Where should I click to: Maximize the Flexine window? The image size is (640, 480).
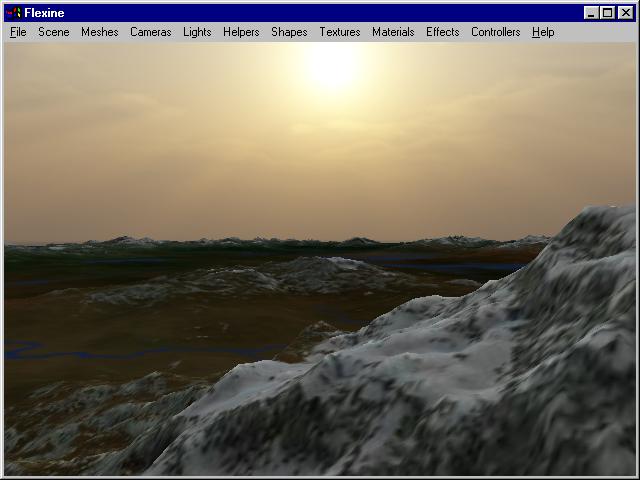click(607, 13)
